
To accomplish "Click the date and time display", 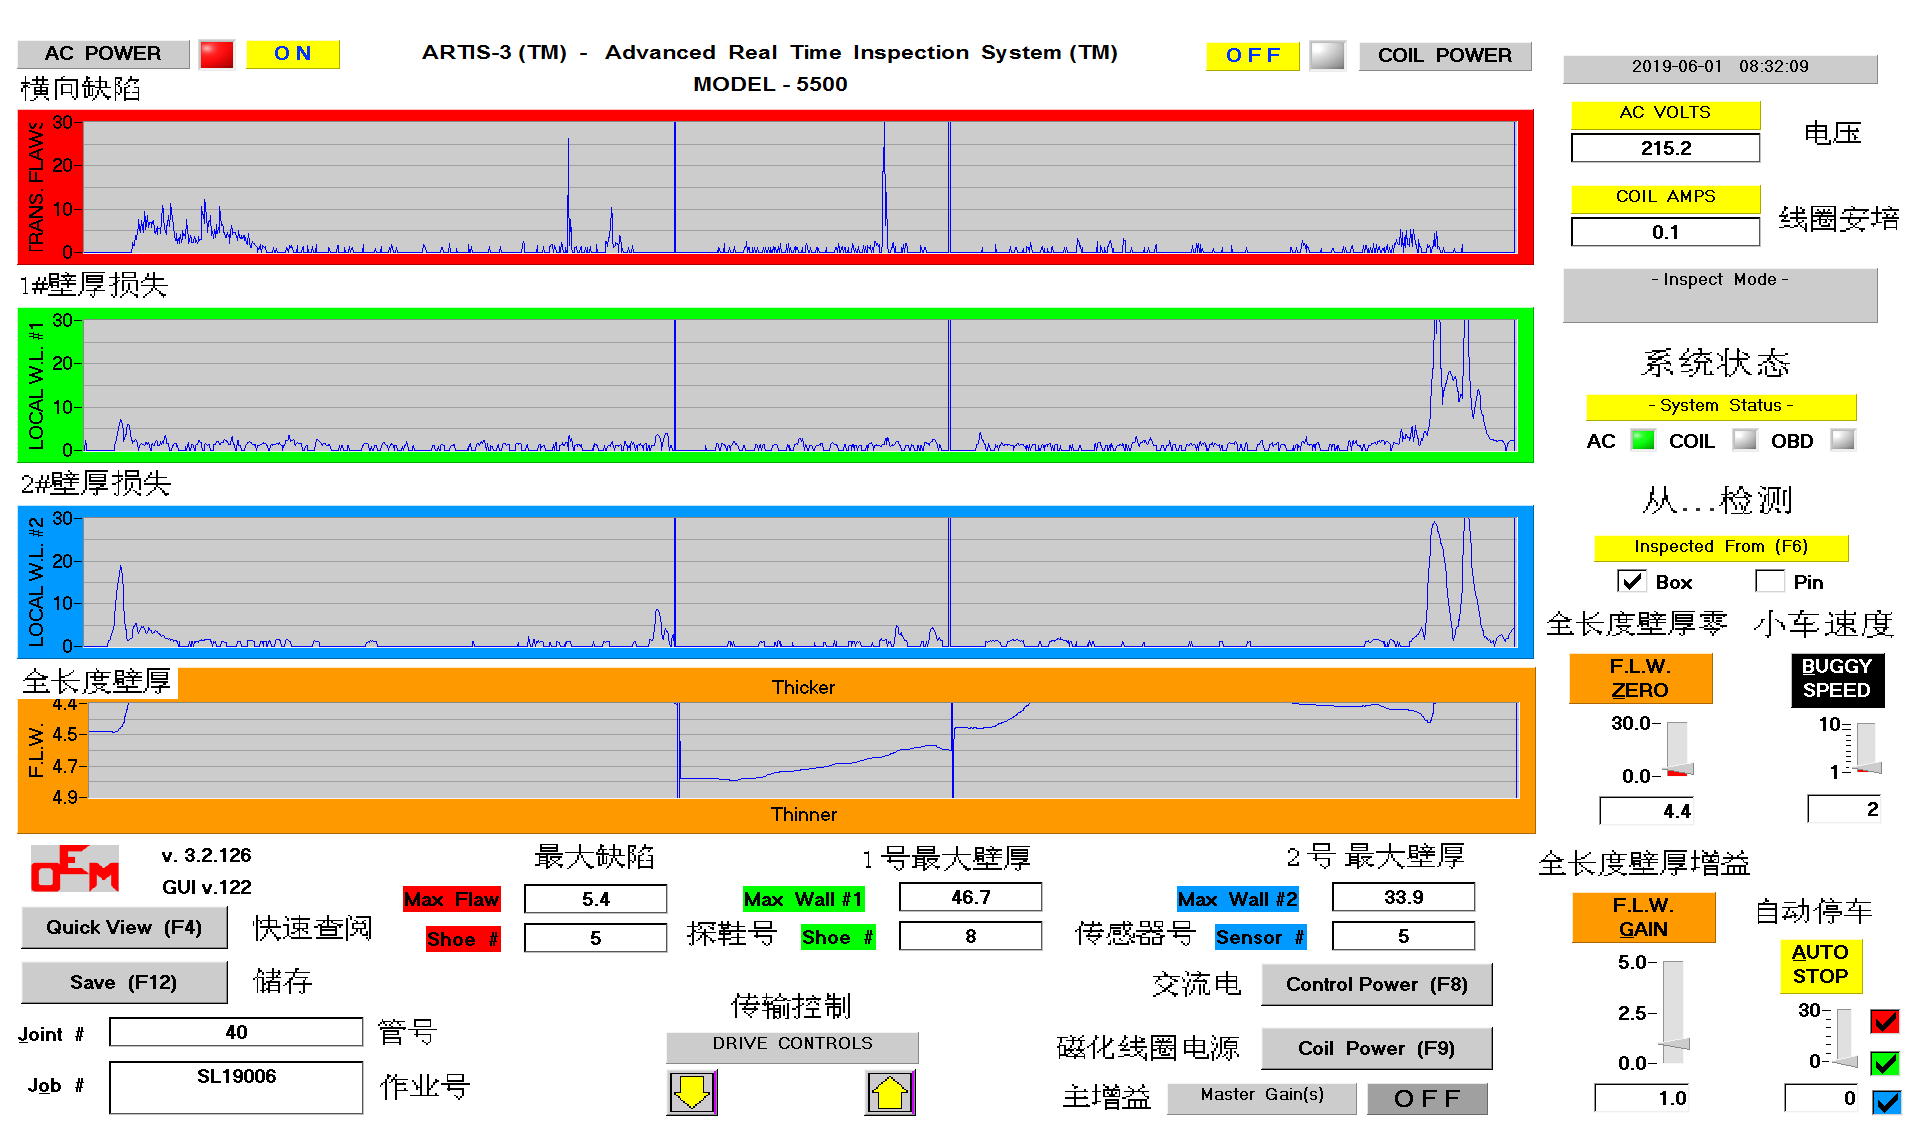I will pos(1720,67).
